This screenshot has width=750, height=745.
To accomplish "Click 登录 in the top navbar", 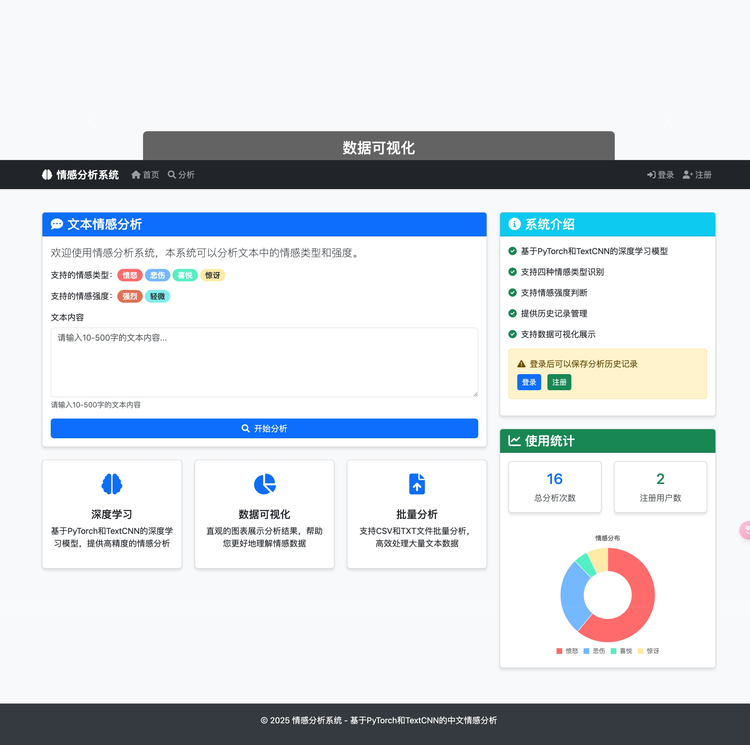I will point(660,175).
